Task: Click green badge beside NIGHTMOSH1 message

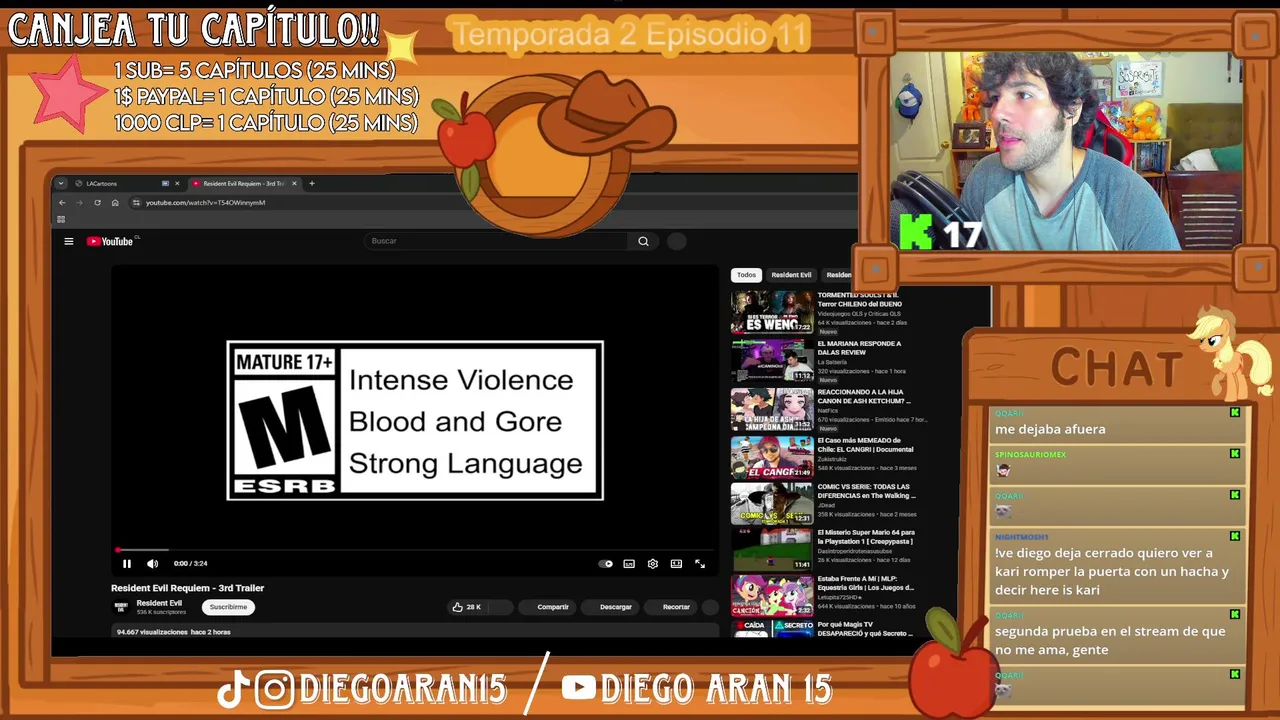Action: click(x=1235, y=536)
